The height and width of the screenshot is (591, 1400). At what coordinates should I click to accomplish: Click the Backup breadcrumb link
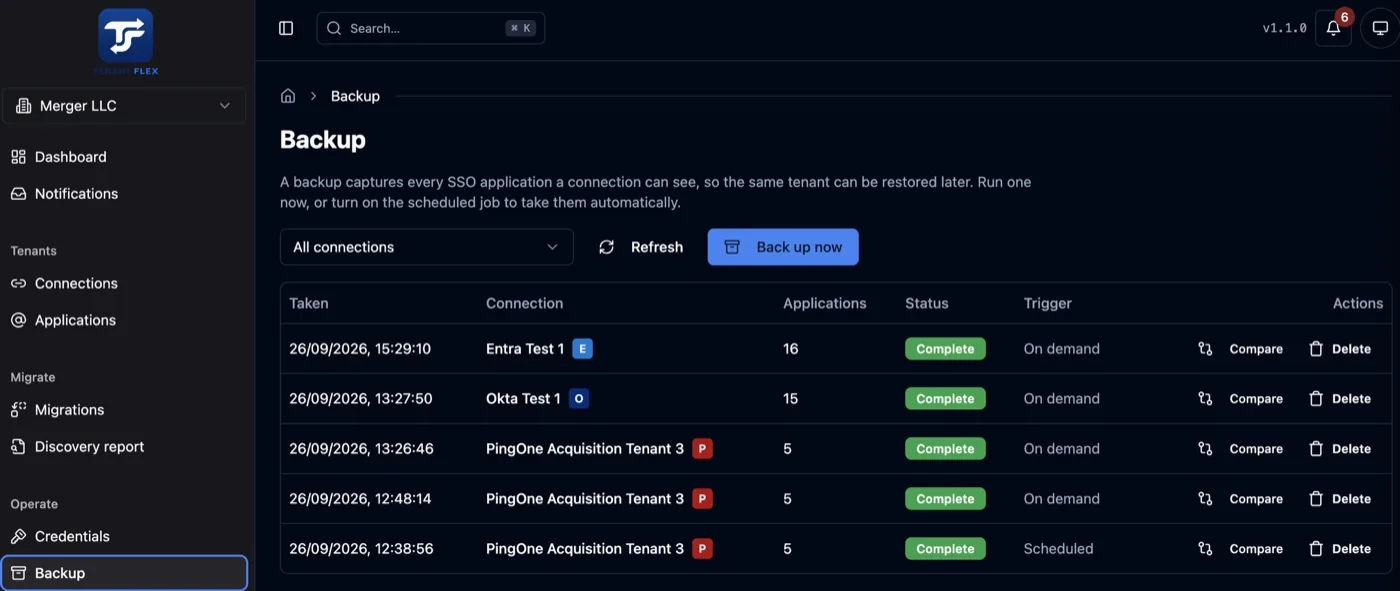355,96
